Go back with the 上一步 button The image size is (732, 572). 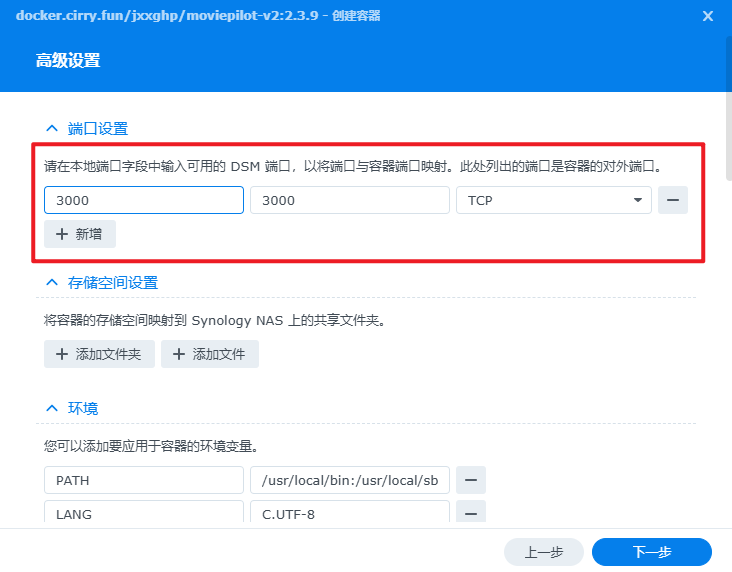click(544, 552)
